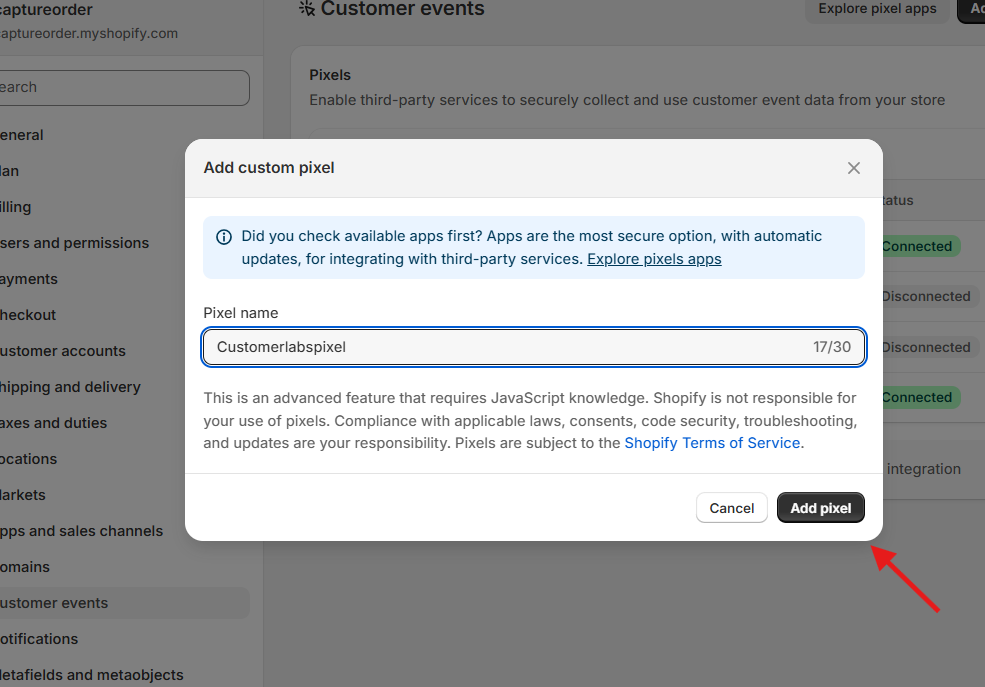985x687 pixels.
Task: Open the Explore pixels apps link
Action: click(x=654, y=259)
